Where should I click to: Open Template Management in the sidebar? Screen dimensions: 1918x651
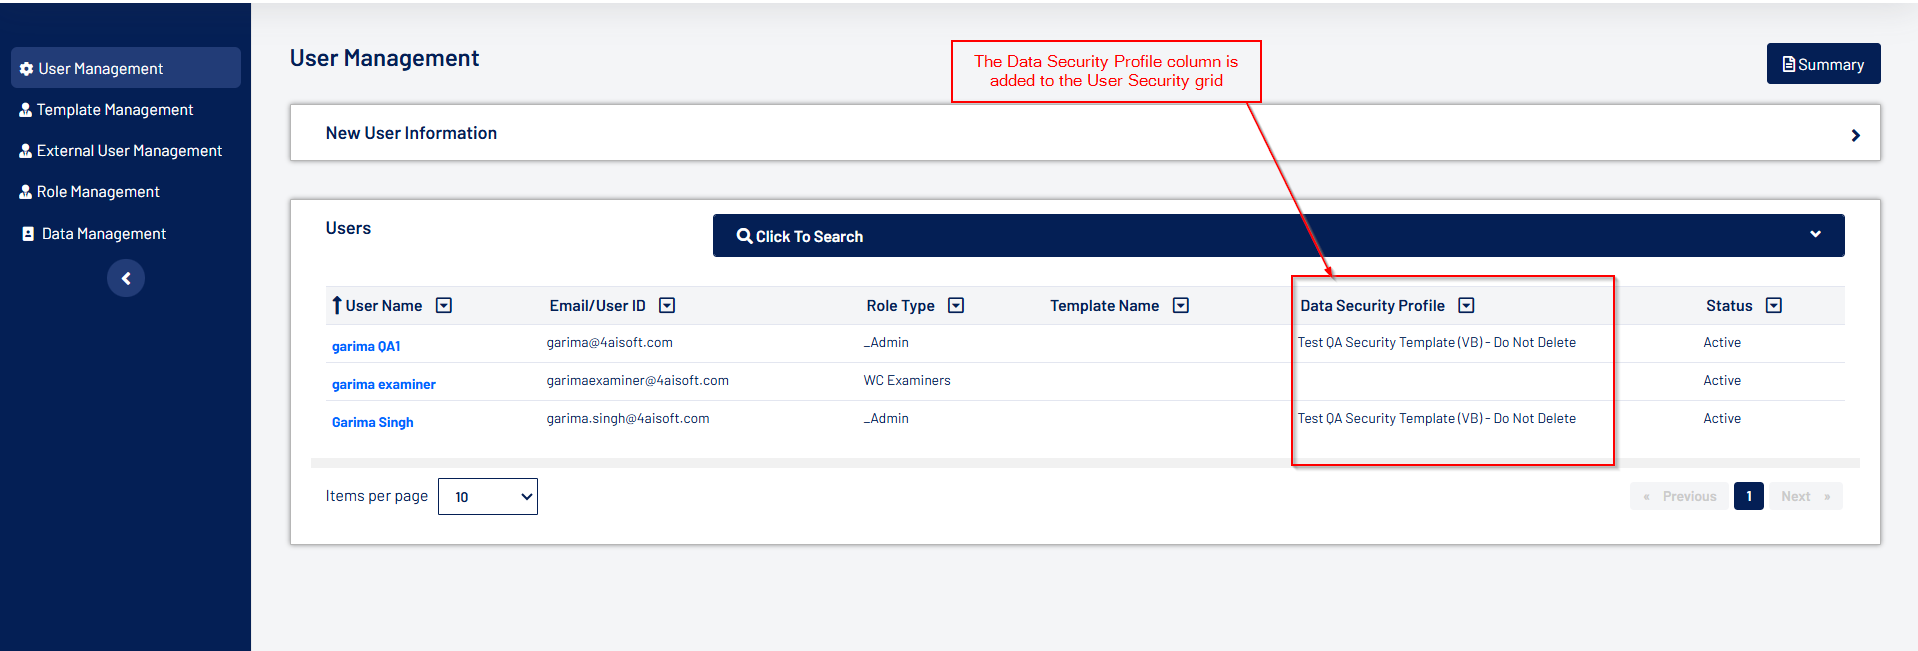[x=114, y=110]
